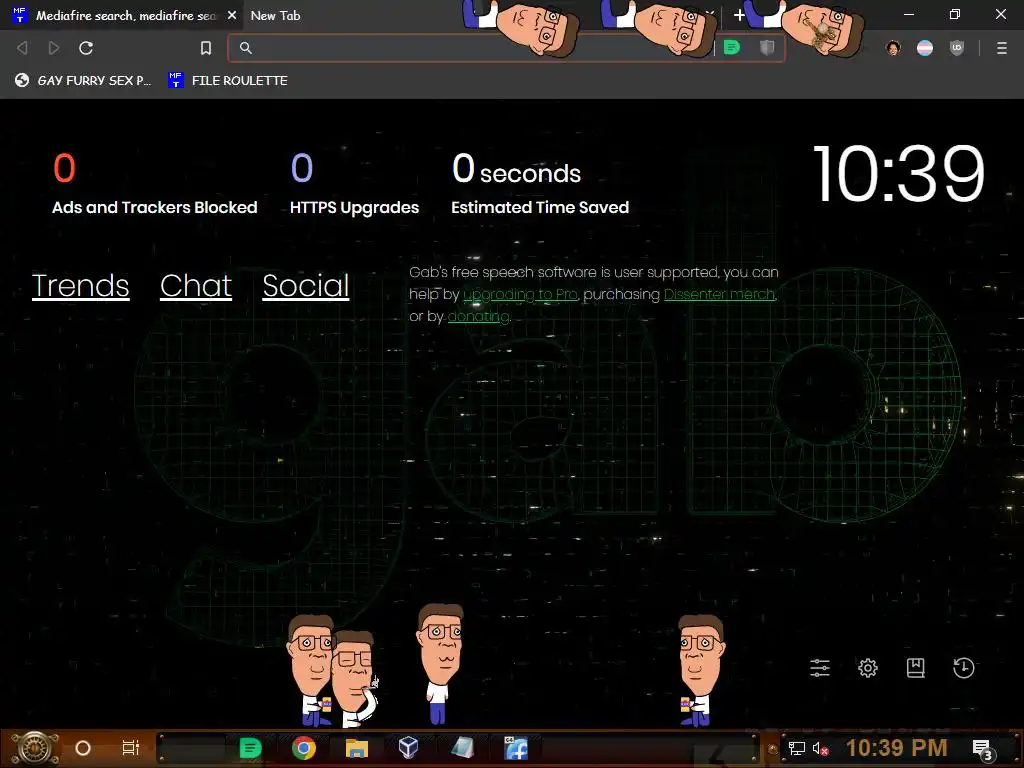Click the HTTPS Upgrades counter
Screen dimensions: 1024x768
click(355, 184)
